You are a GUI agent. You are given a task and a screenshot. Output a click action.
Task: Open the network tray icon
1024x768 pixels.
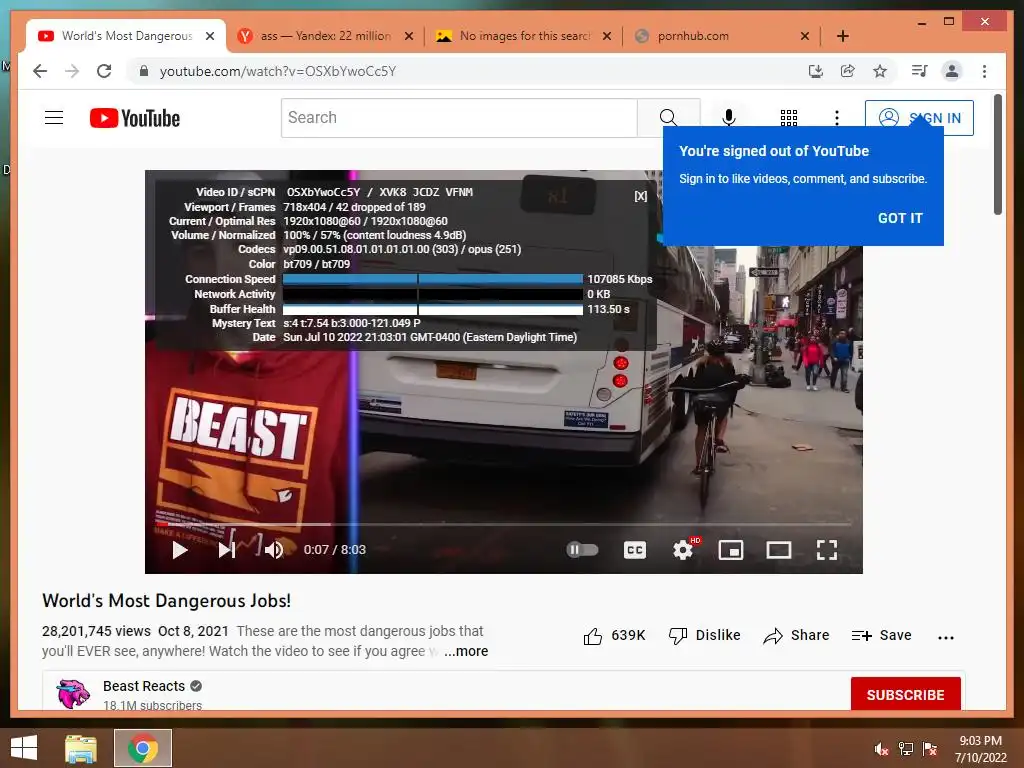906,749
